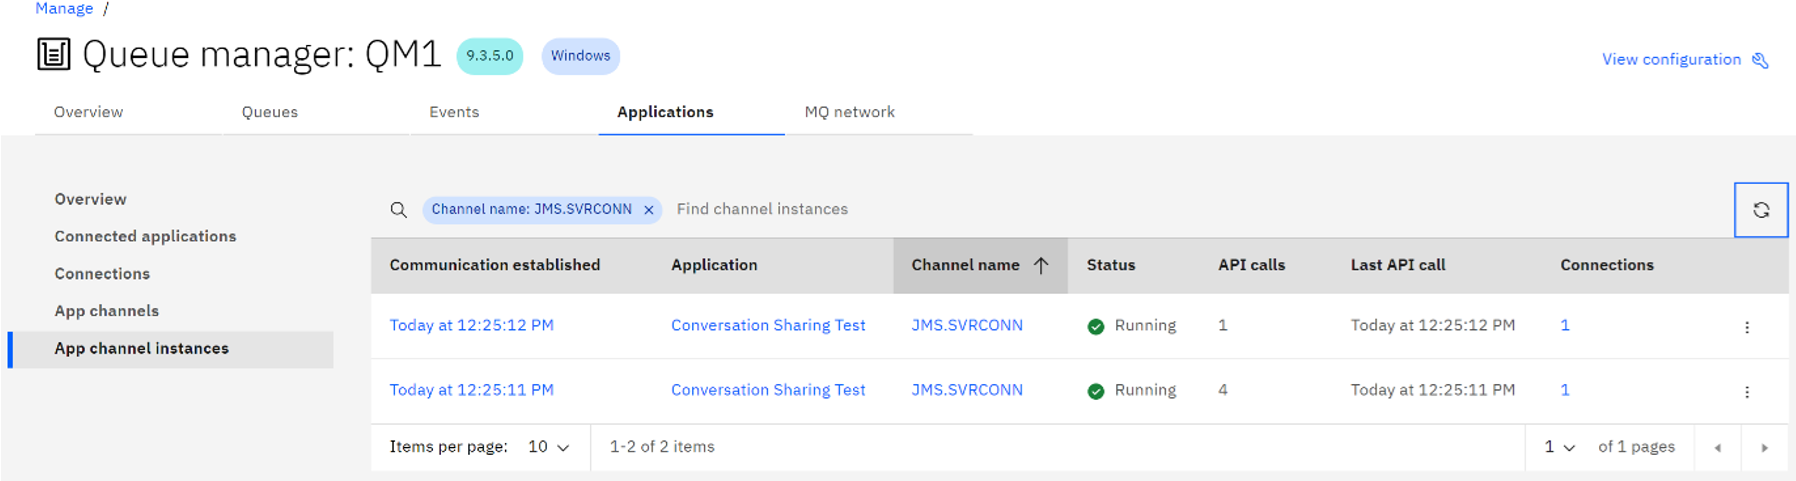1796x481 pixels.
Task: Click the queue manager icon beside QM1
Action: click(x=53, y=54)
